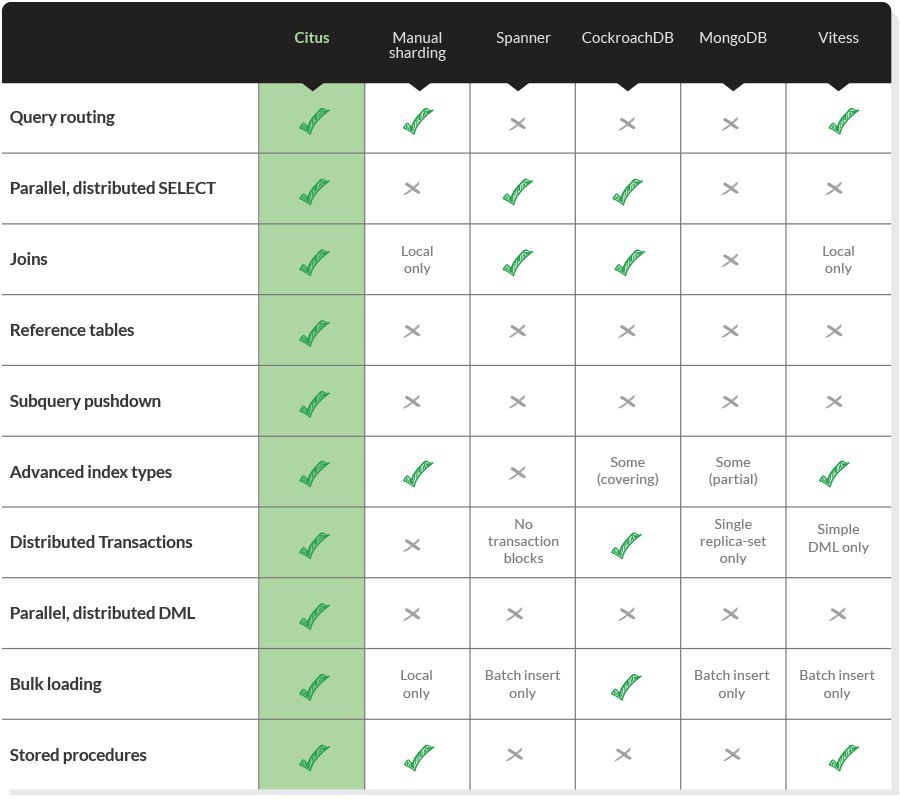
Task: Click the Vitess column header
Action: click(838, 38)
